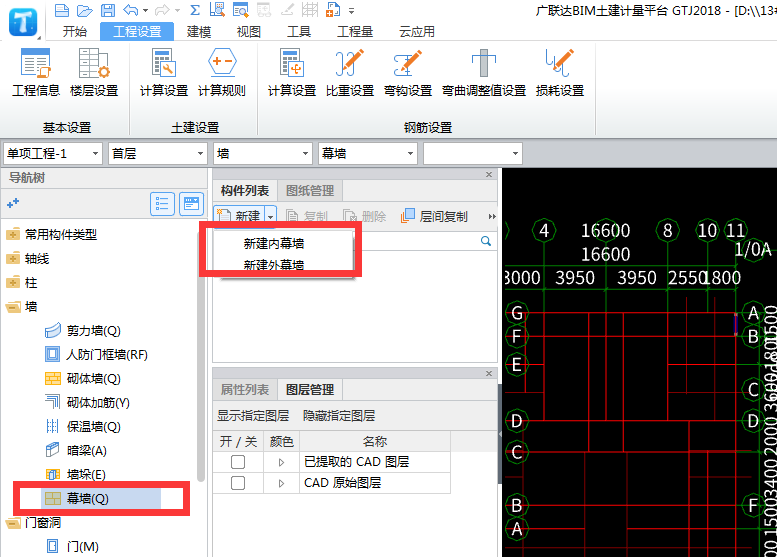Switch to the 图纸管理 tab
The height and width of the screenshot is (557, 777).
tap(310, 191)
